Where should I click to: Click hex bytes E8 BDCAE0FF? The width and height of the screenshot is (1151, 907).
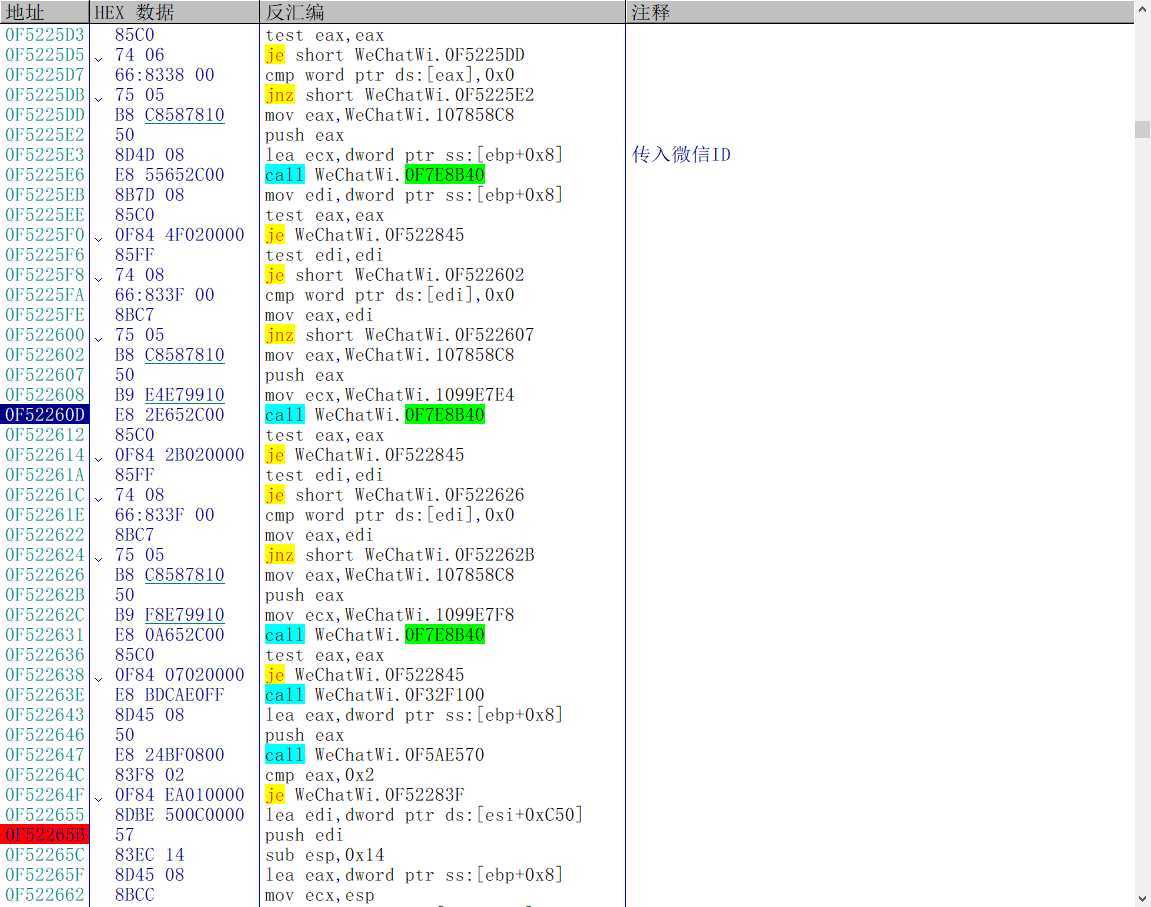(x=170, y=695)
